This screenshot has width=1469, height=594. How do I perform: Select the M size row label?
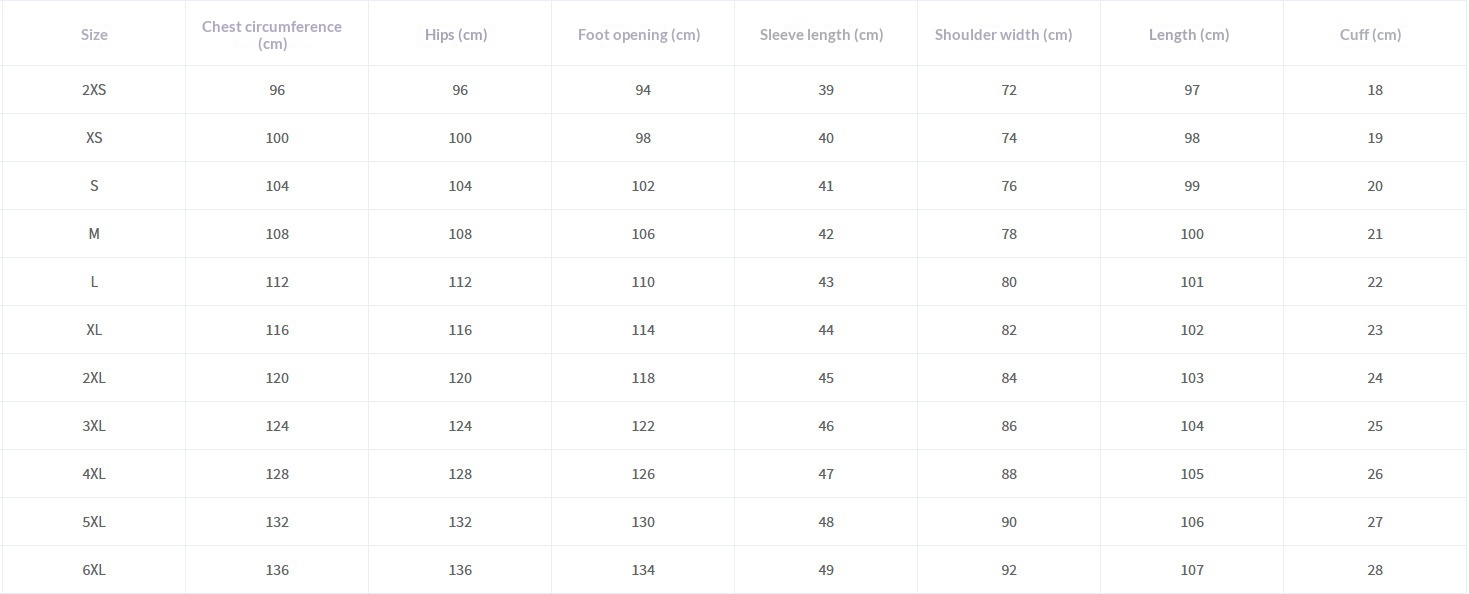pos(94,234)
